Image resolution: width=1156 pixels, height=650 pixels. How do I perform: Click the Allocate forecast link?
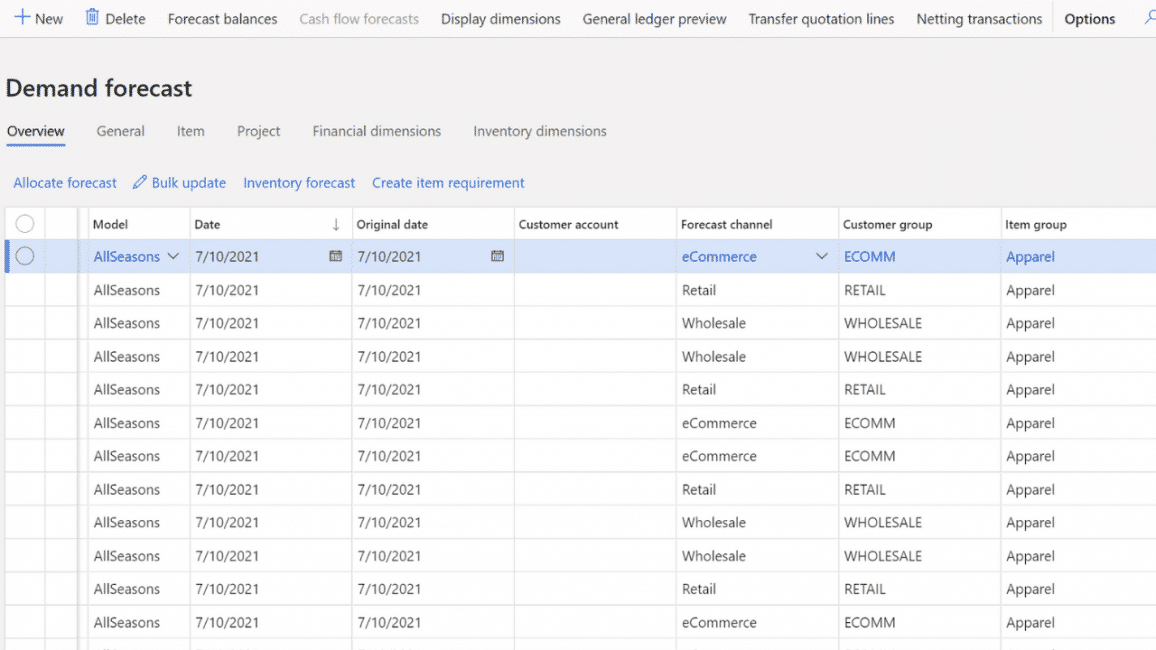[x=65, y=183]
